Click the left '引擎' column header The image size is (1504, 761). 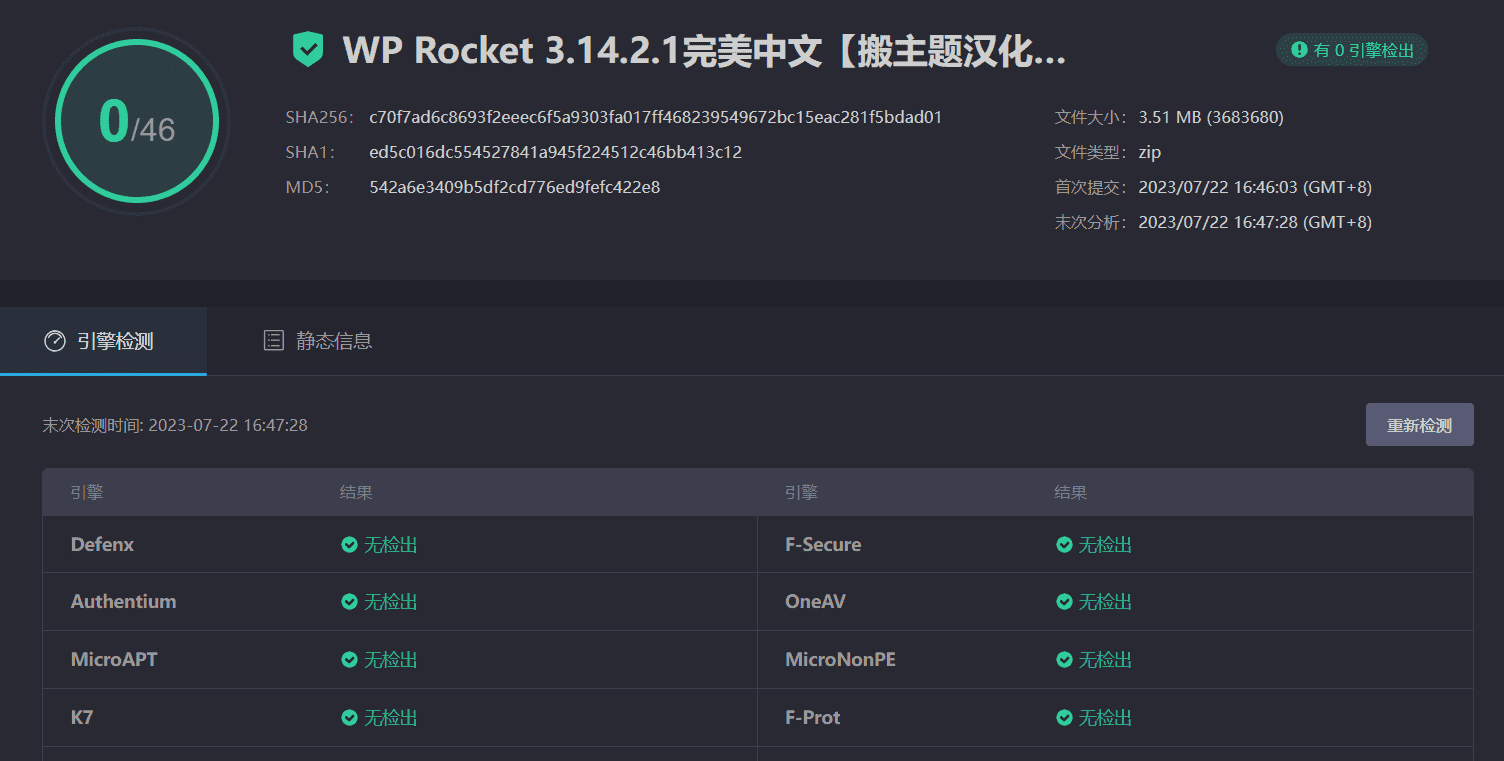tap(87, 492)
